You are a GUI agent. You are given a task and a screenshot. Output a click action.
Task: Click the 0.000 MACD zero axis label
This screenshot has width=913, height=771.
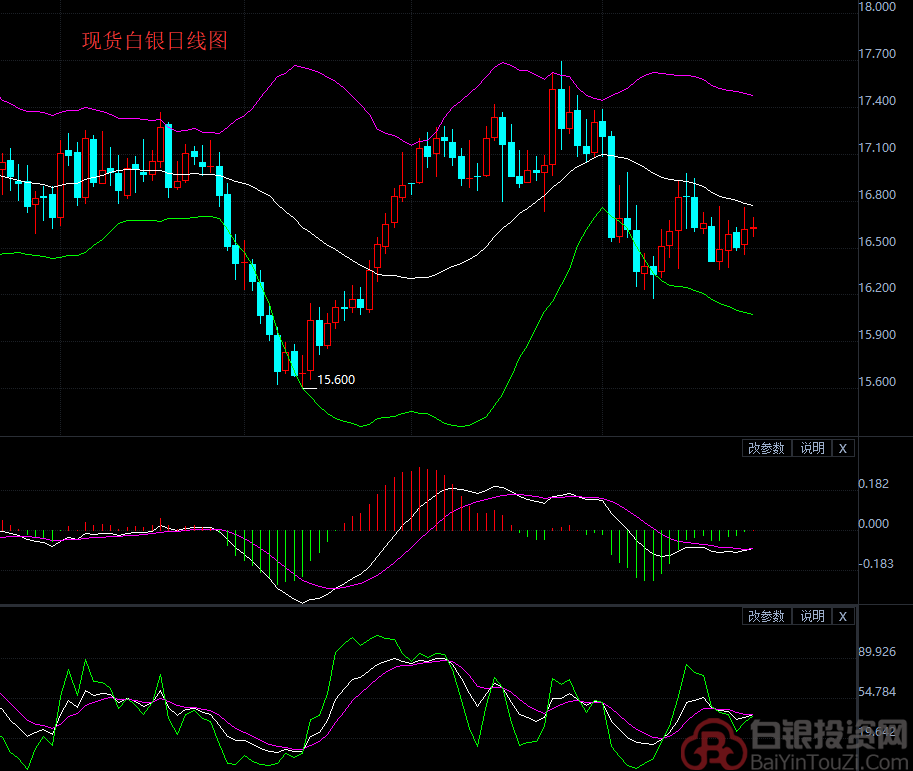(874, 523)
